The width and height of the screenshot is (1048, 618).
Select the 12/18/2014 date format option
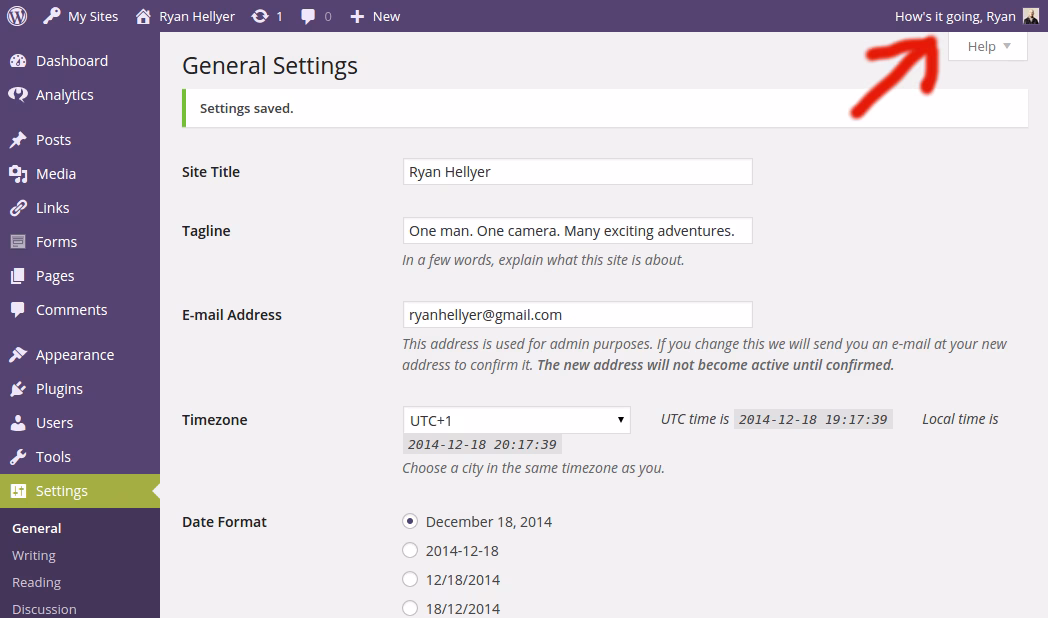(x=410, y=579)
